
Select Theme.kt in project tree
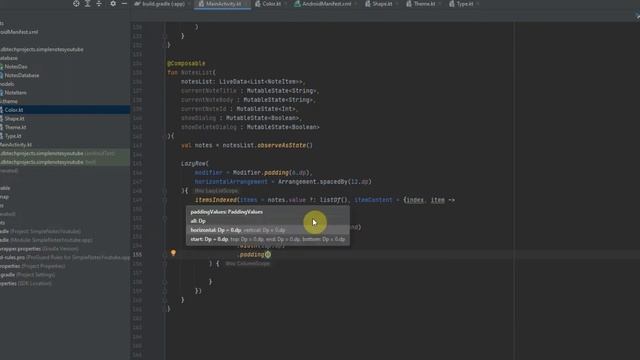[x=15, y=127]
